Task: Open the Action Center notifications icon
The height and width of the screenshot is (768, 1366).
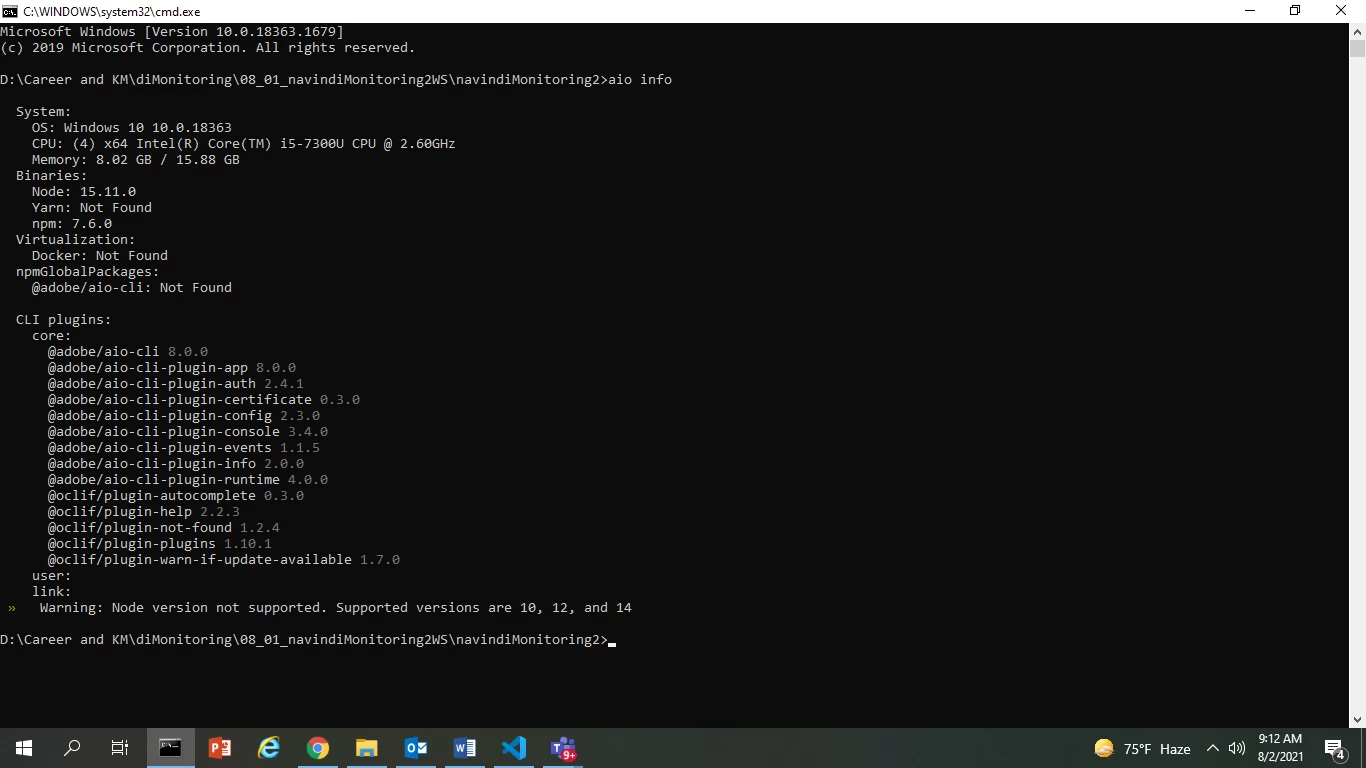Action: pyautogui.click(x=1334, y=748)
